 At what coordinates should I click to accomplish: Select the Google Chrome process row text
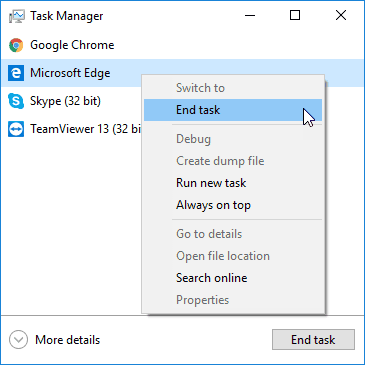pos(72,45)
